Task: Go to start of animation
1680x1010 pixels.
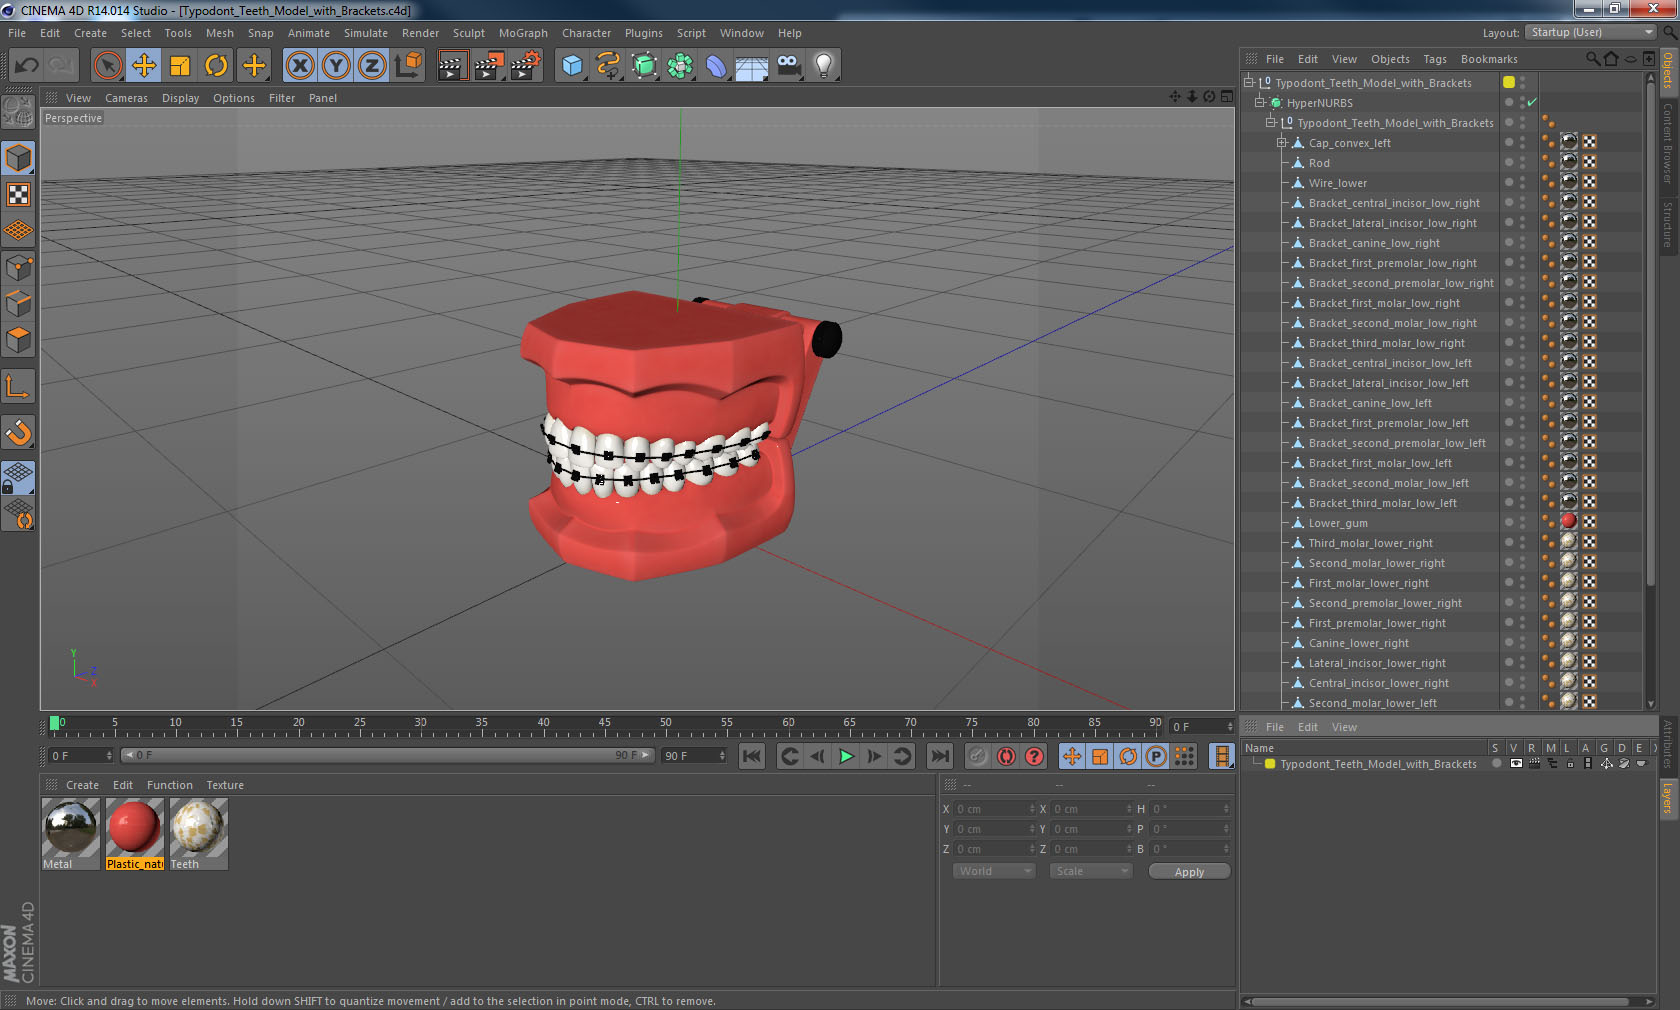Action: [752, 756]
